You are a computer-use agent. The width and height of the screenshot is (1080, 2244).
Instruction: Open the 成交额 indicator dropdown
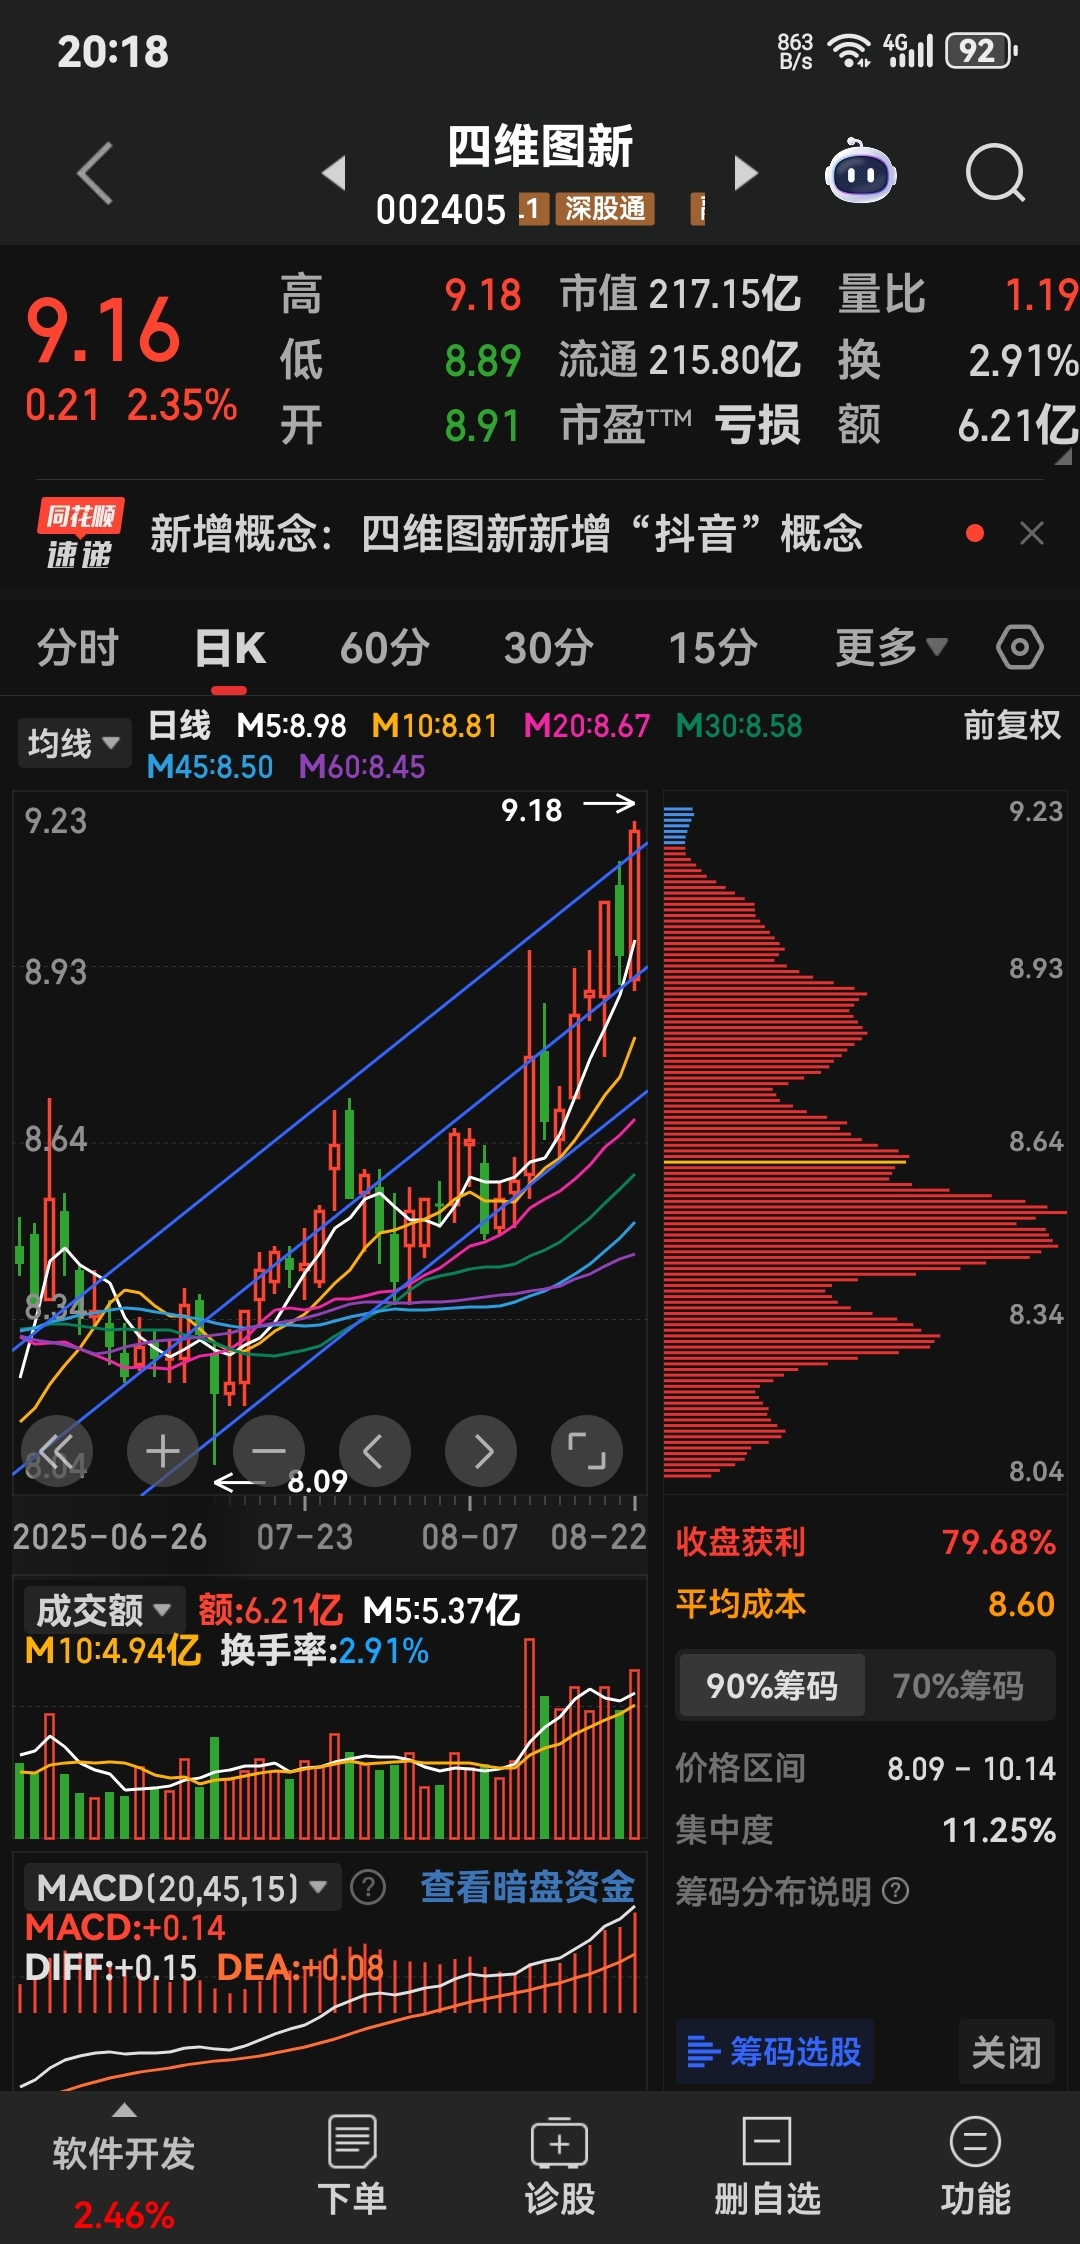[x=104, y=1611]
